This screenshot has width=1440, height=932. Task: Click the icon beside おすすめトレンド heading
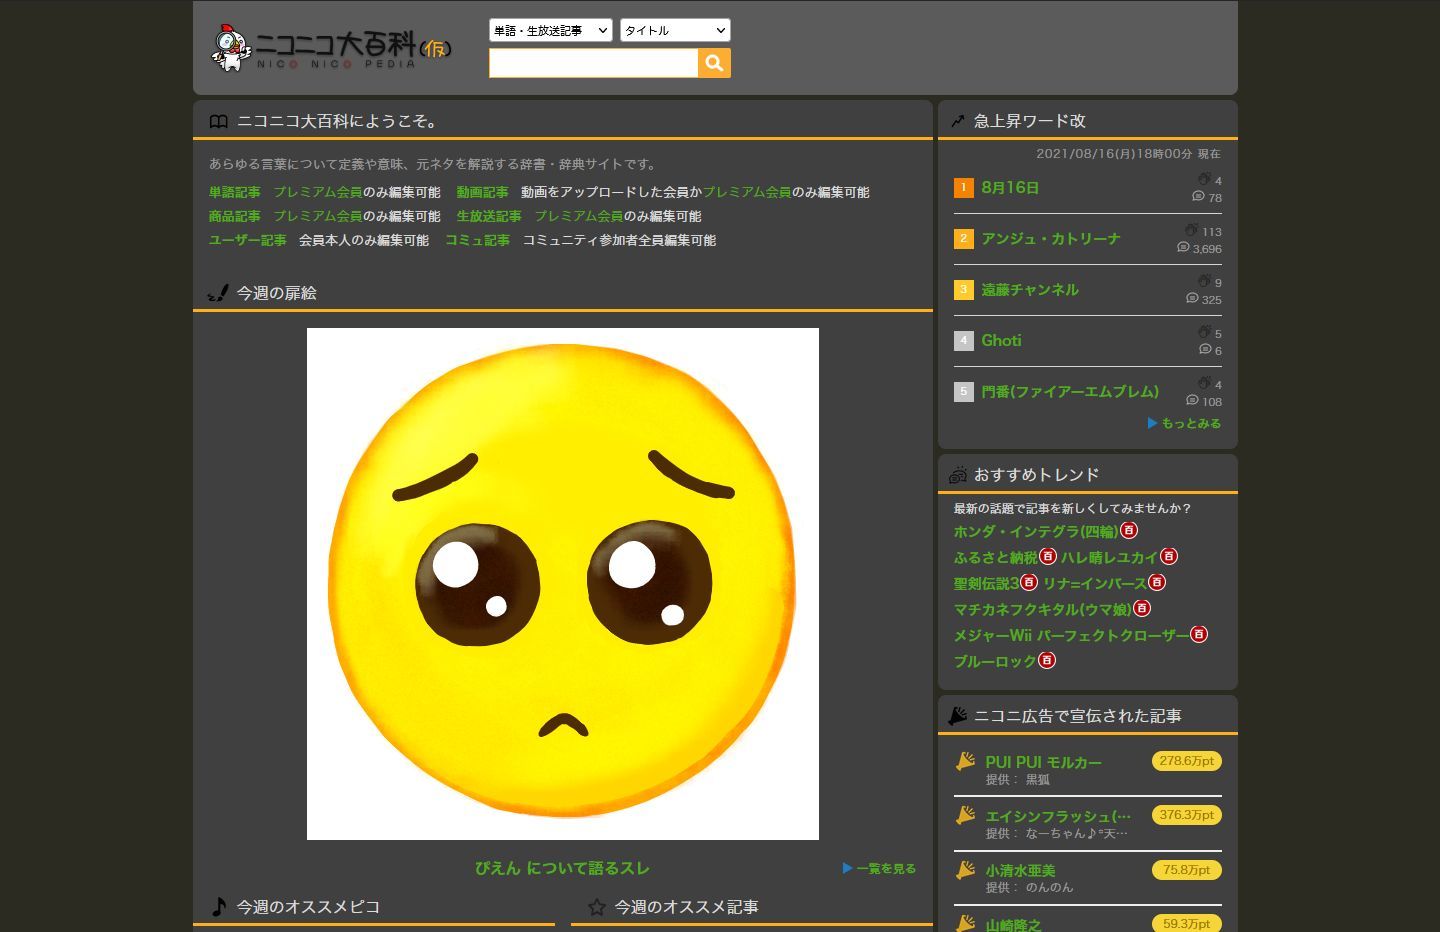click(958, 474)
